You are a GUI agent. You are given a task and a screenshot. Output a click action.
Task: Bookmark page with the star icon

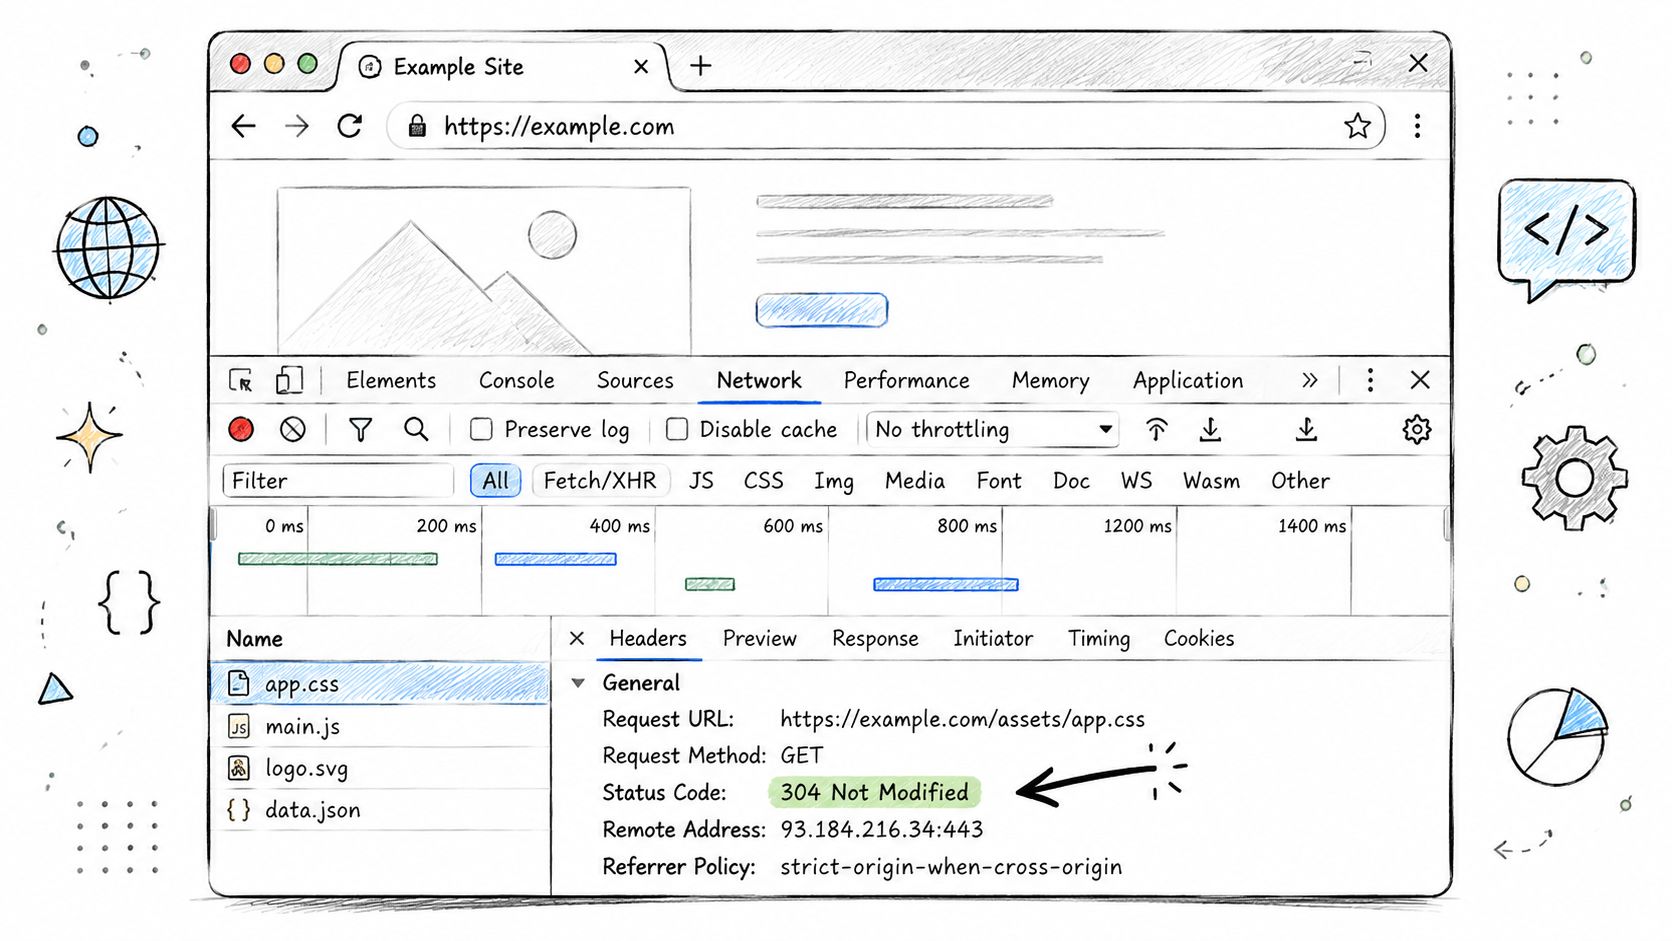[1357, 126]
